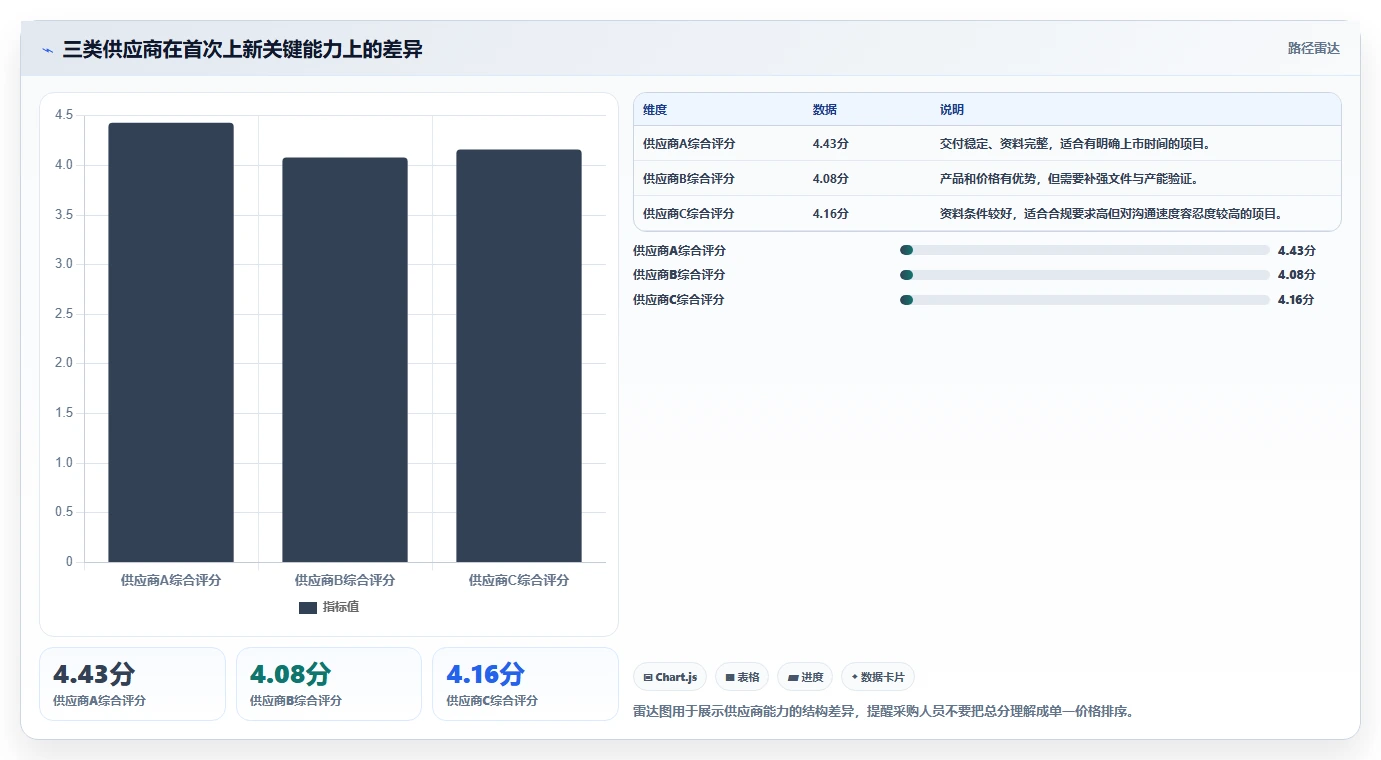The height and width of the screenshot is (760, 1381).
Task: Click table cell 供应商C综合评分
Action: point(689,214)
